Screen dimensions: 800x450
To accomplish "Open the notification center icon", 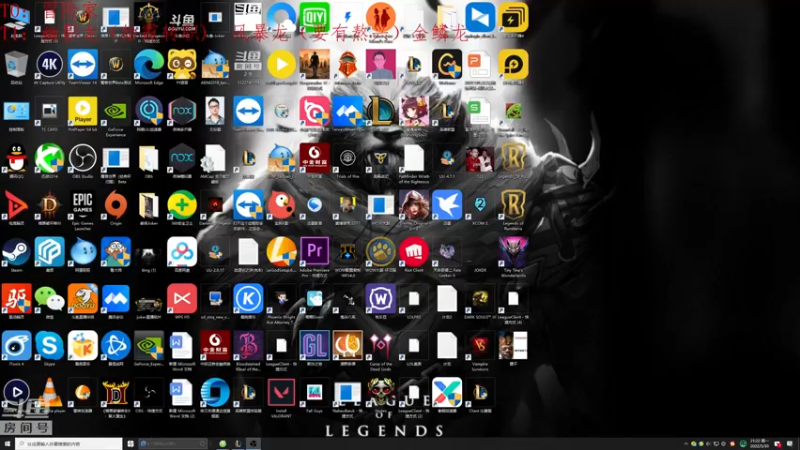I will [x=790, y=444].
